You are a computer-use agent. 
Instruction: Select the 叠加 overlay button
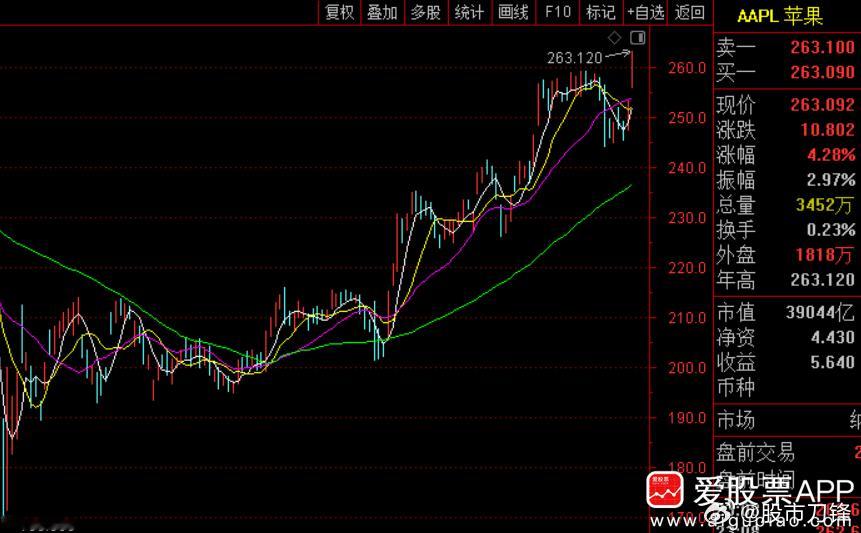(x=382, y=12)
